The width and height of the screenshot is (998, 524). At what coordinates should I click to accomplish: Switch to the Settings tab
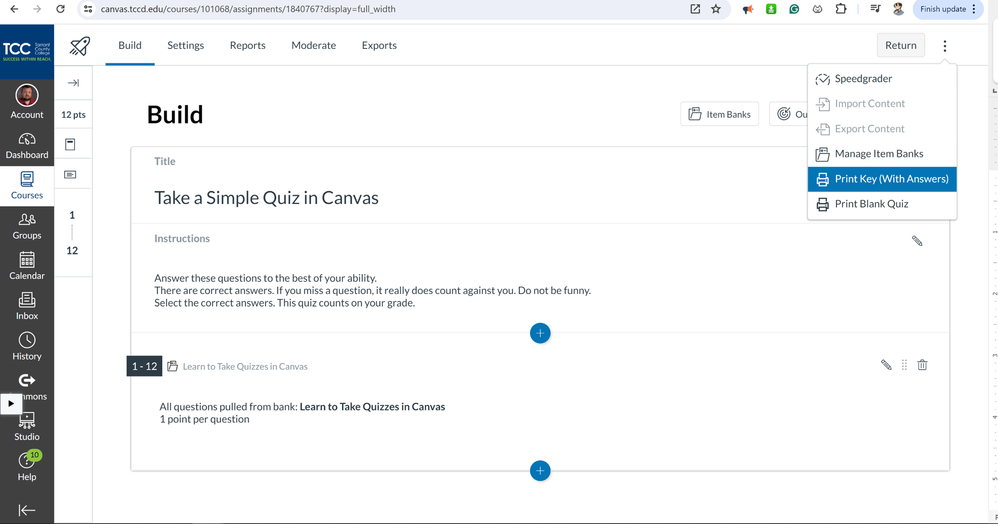[x=186, y=45]
